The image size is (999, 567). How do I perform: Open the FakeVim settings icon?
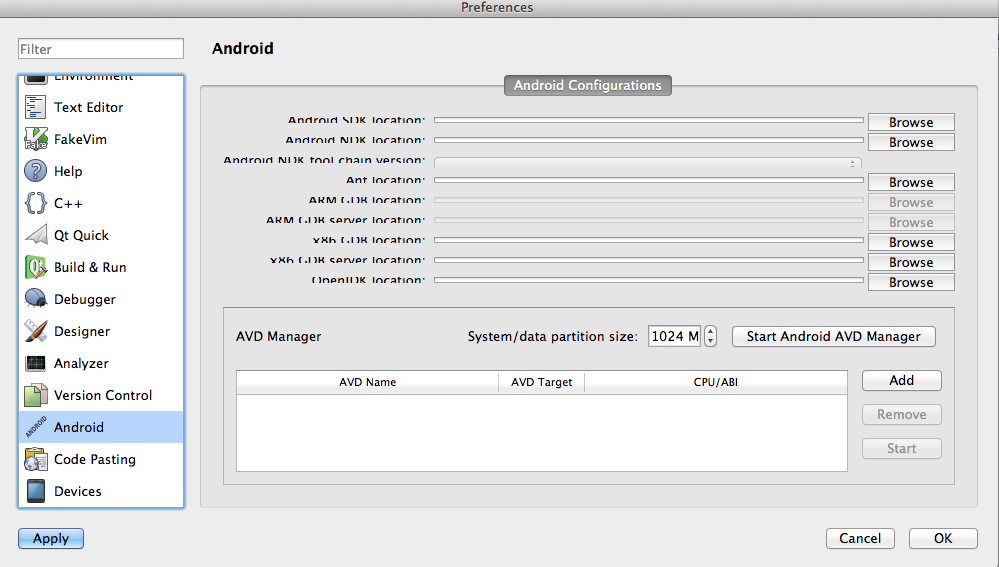point(36,139)
